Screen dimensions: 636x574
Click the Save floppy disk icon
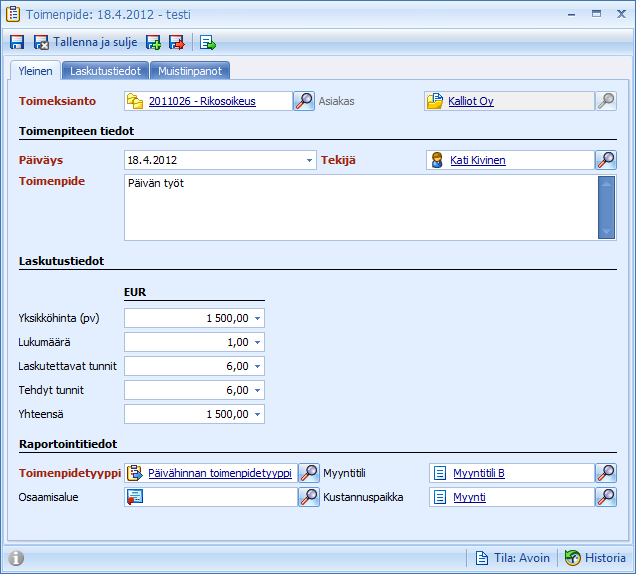click(17, 42)
